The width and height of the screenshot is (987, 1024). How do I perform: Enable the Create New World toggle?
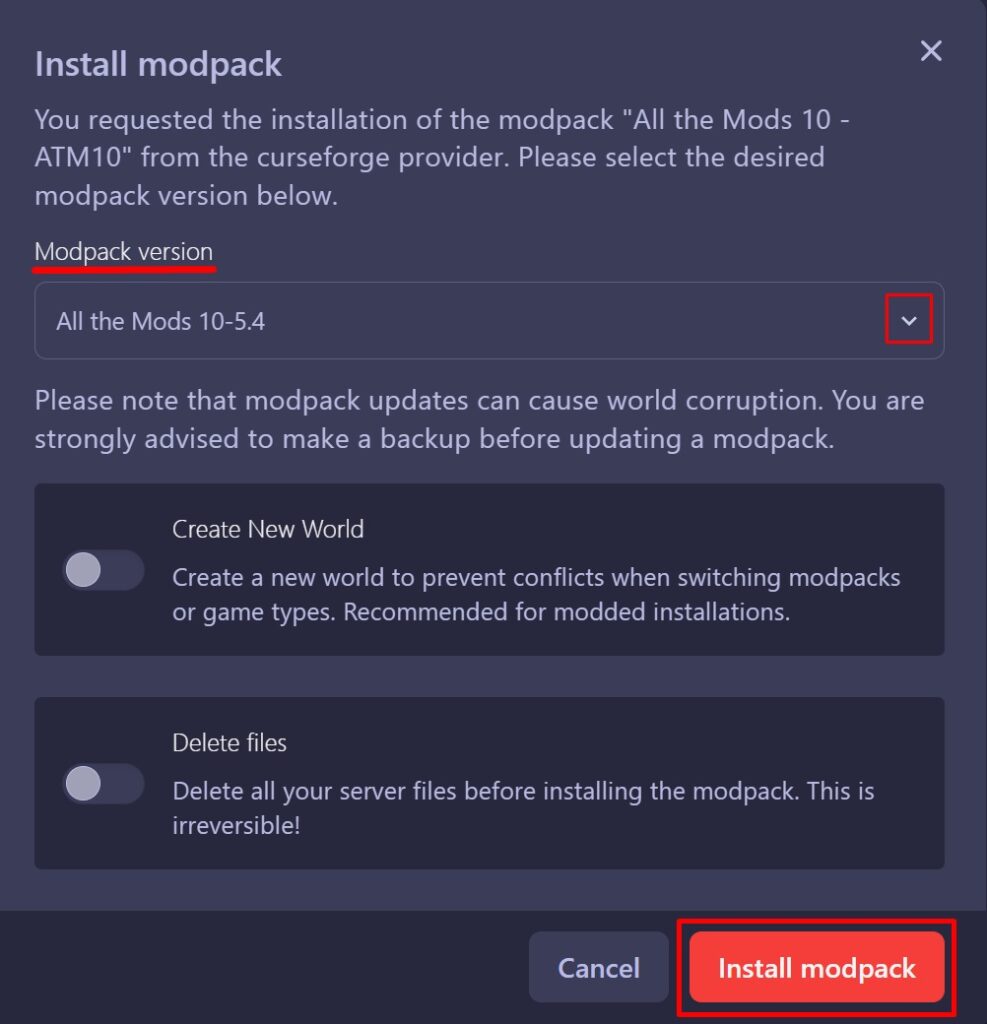click(x=103, y=570)
